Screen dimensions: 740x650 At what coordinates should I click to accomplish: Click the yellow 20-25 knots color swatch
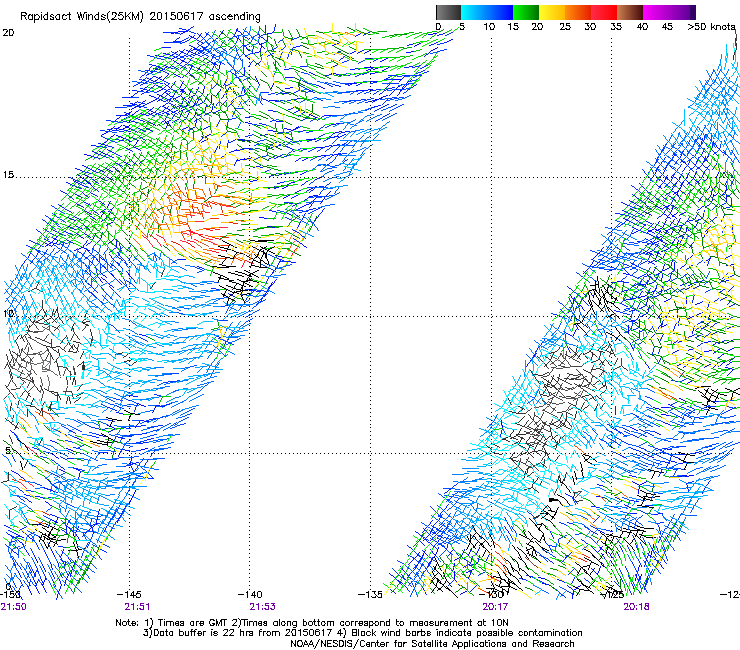point(552,12)
